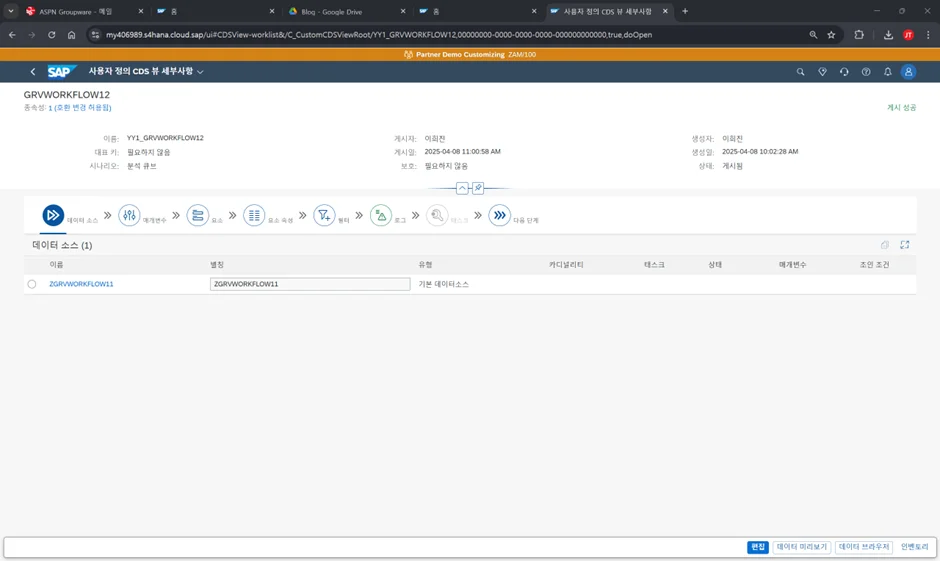The width and height of the screenshot is (940, 561).
Task: Select the ZGRVWORKFLOW11 row radio button
Action: pyautogui.click(x=32, y=284)
